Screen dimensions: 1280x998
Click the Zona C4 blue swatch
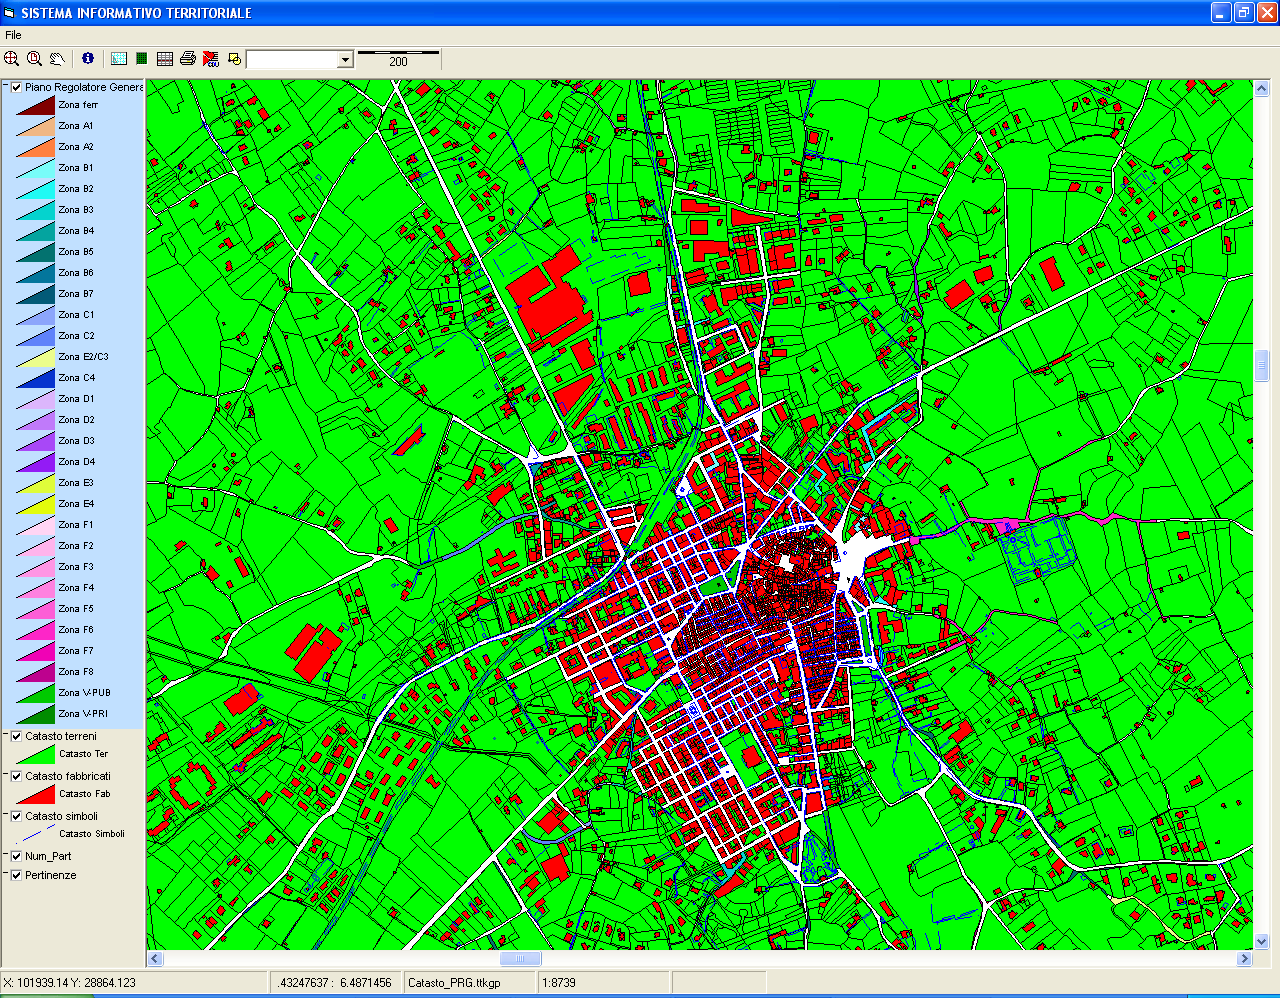point(35,378)
